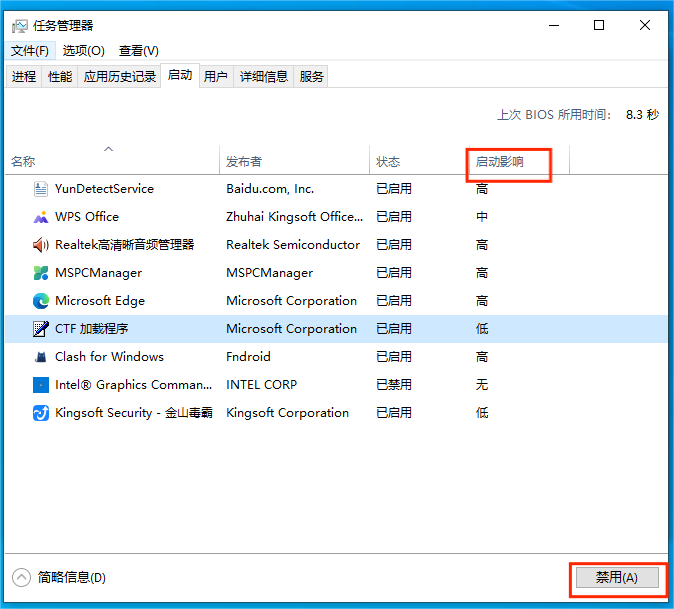
Task: Click the Intel Graphics Command icon
Action: tap(41, 385)
